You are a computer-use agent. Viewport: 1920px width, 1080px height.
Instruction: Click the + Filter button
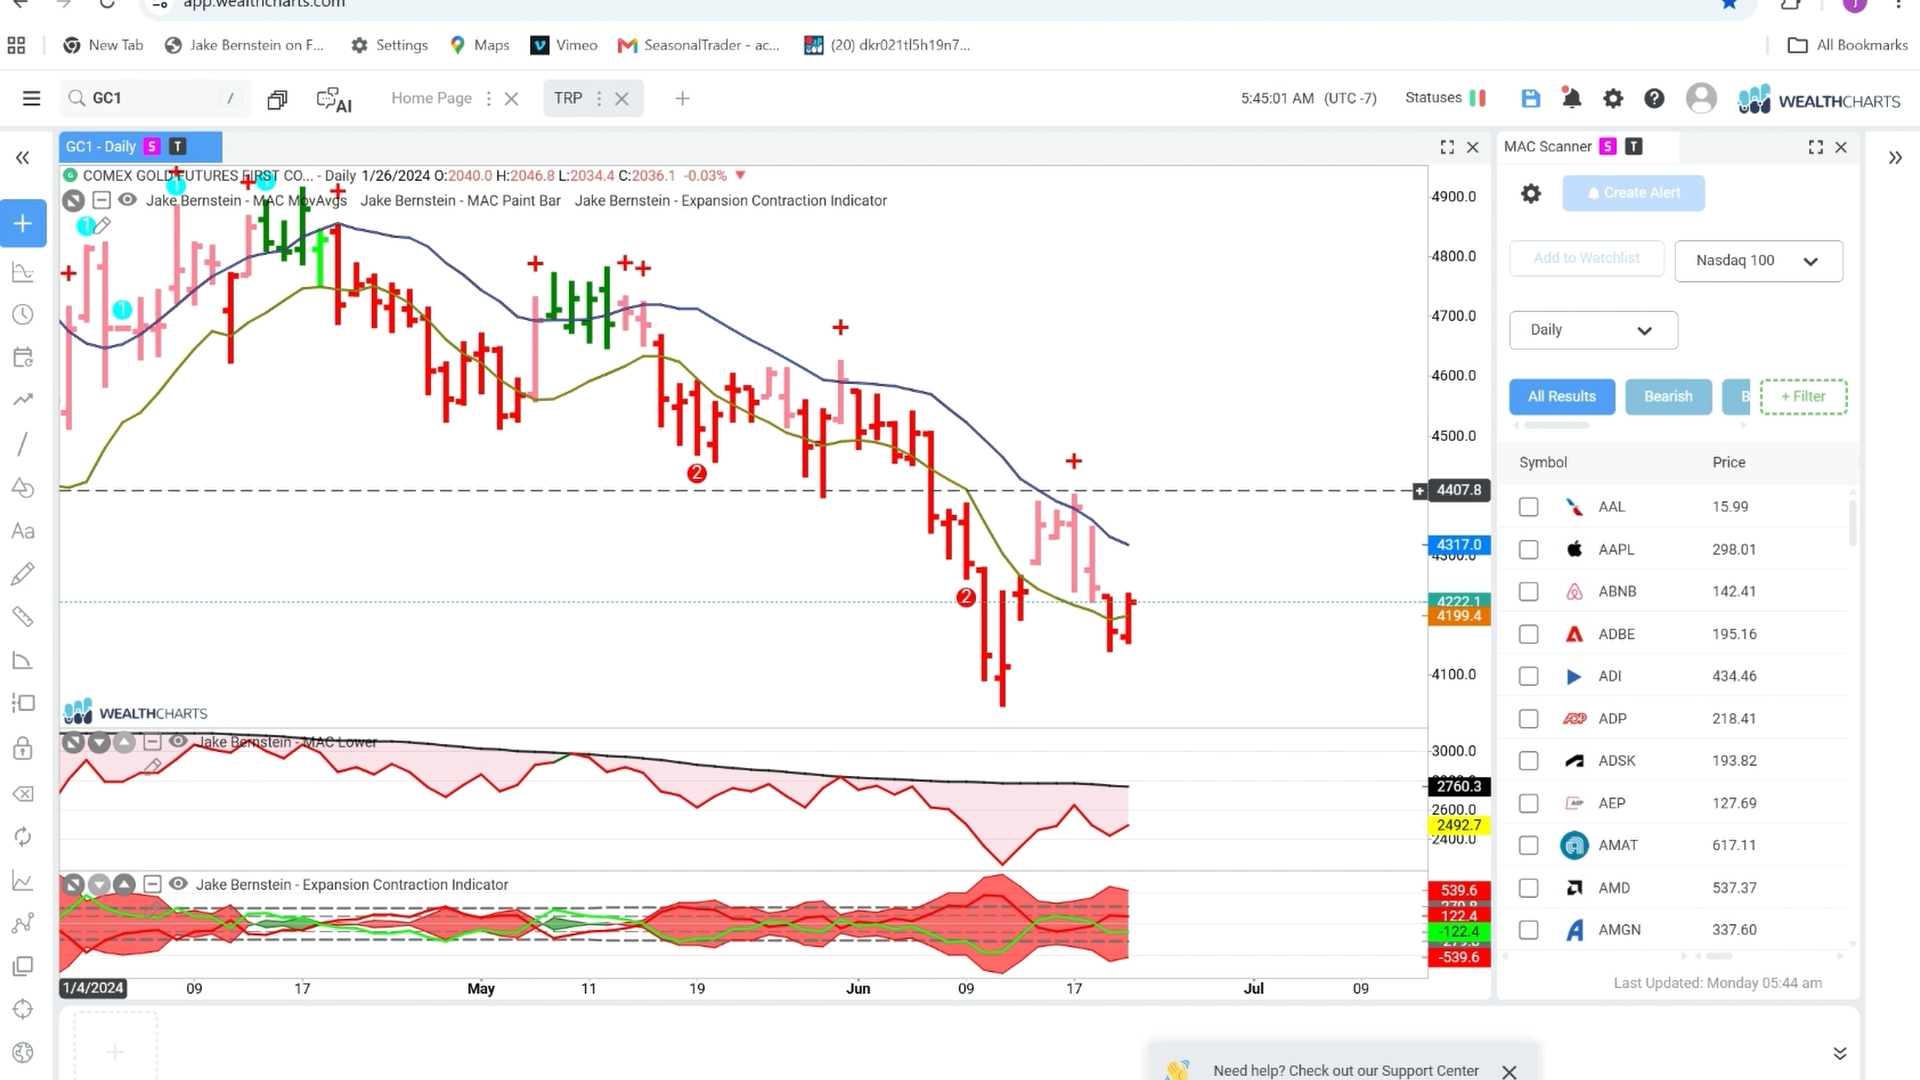click(1803, 397)
